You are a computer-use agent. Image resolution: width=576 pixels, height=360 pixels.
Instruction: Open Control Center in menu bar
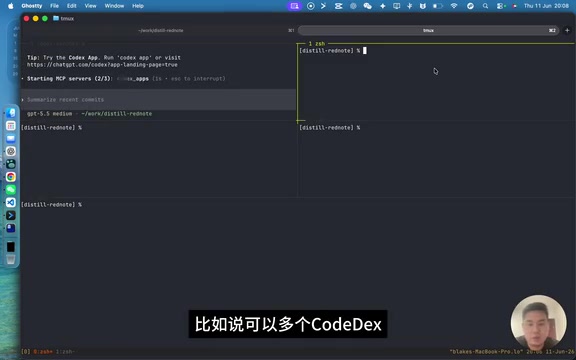pyautogui.click(x=500, y=6)
